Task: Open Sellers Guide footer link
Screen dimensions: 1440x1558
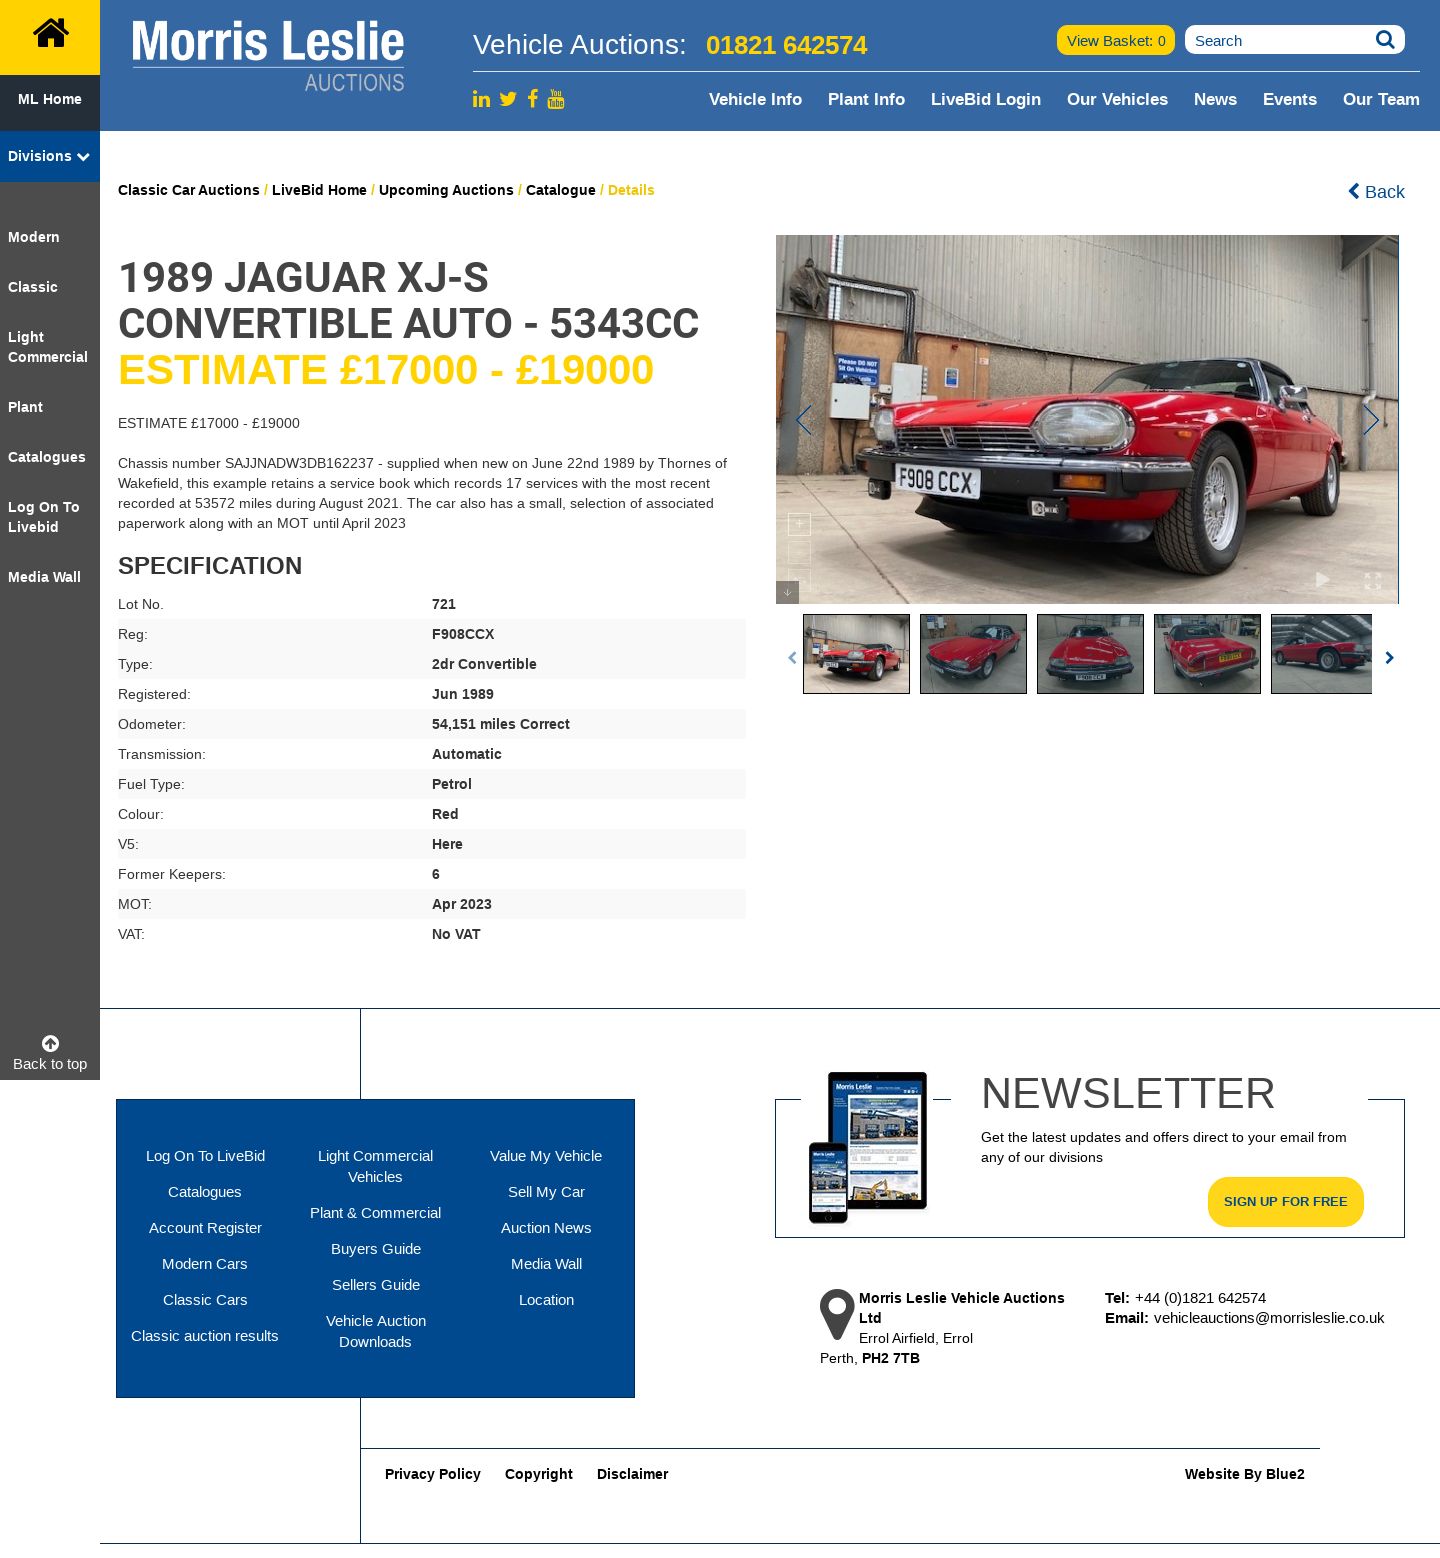Action: click(x=376, y=1285)
